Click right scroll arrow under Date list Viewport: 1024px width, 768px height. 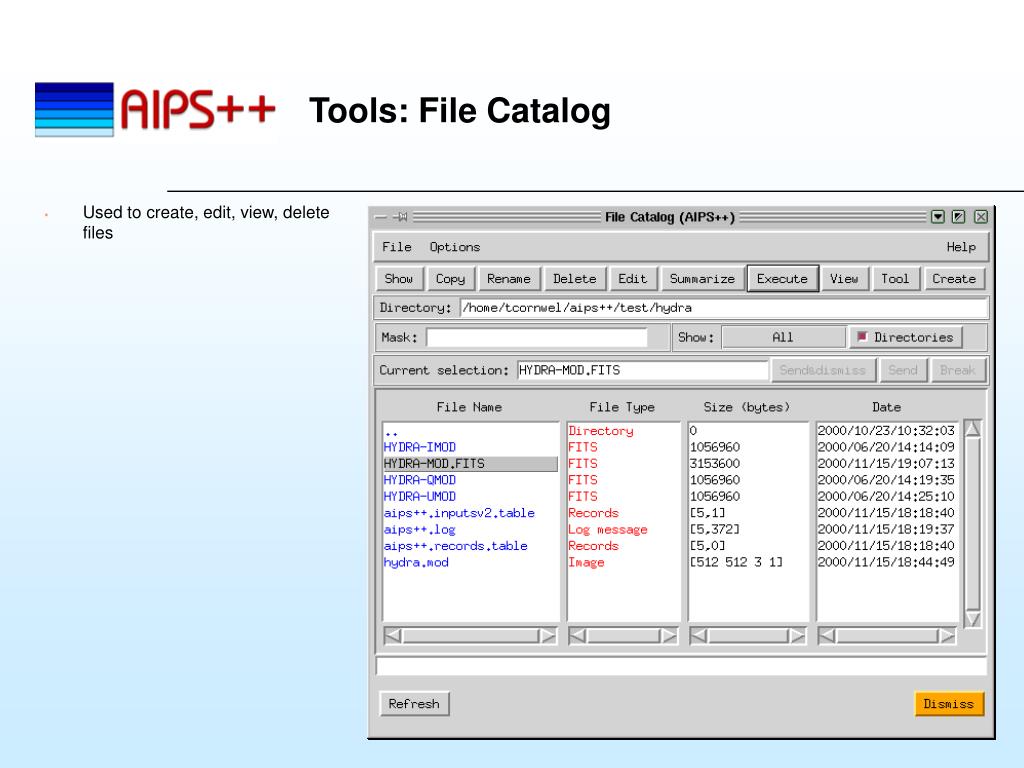click(947, 635)
